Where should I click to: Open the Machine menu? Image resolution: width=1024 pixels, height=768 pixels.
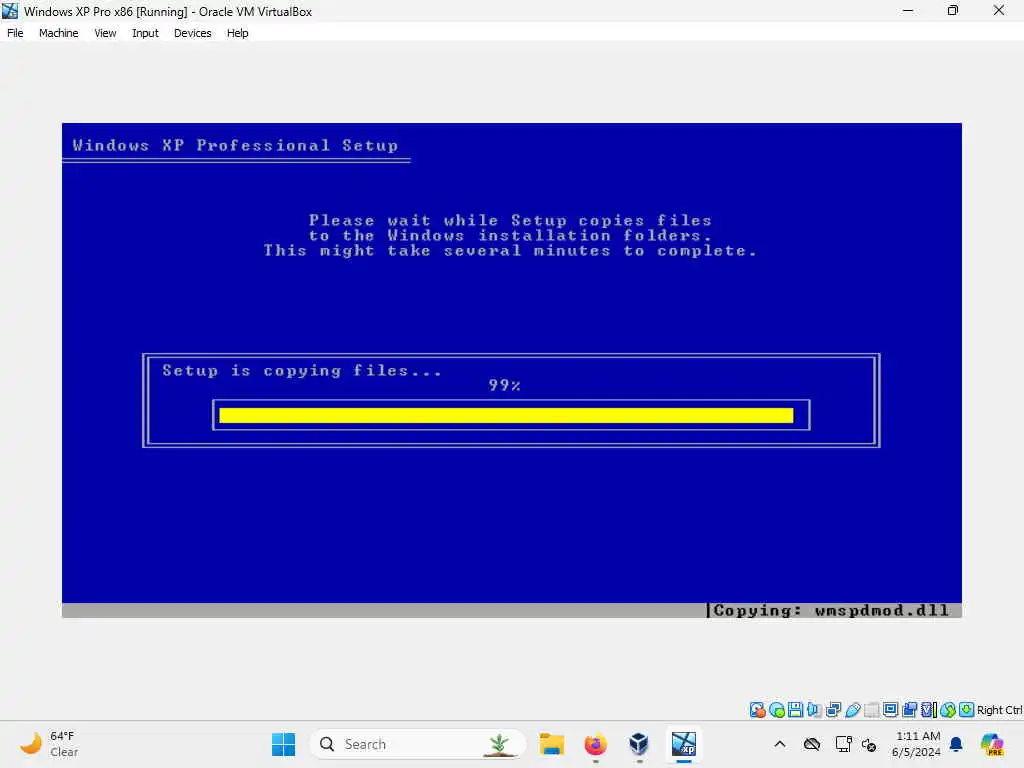pos(58,33)
